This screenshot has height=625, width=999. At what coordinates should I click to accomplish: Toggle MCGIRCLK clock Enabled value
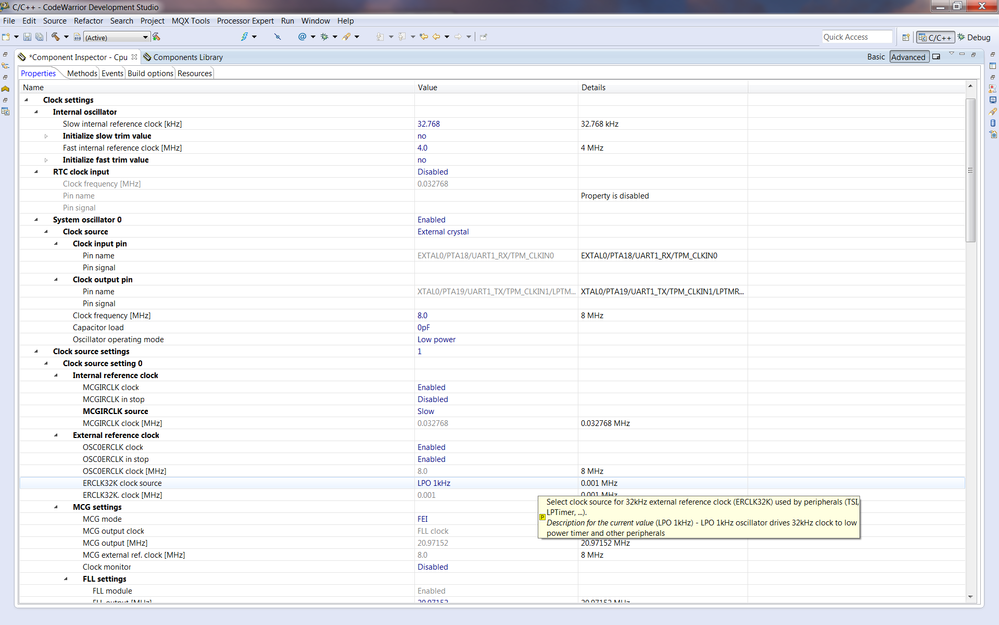click(x=431, y=387)
